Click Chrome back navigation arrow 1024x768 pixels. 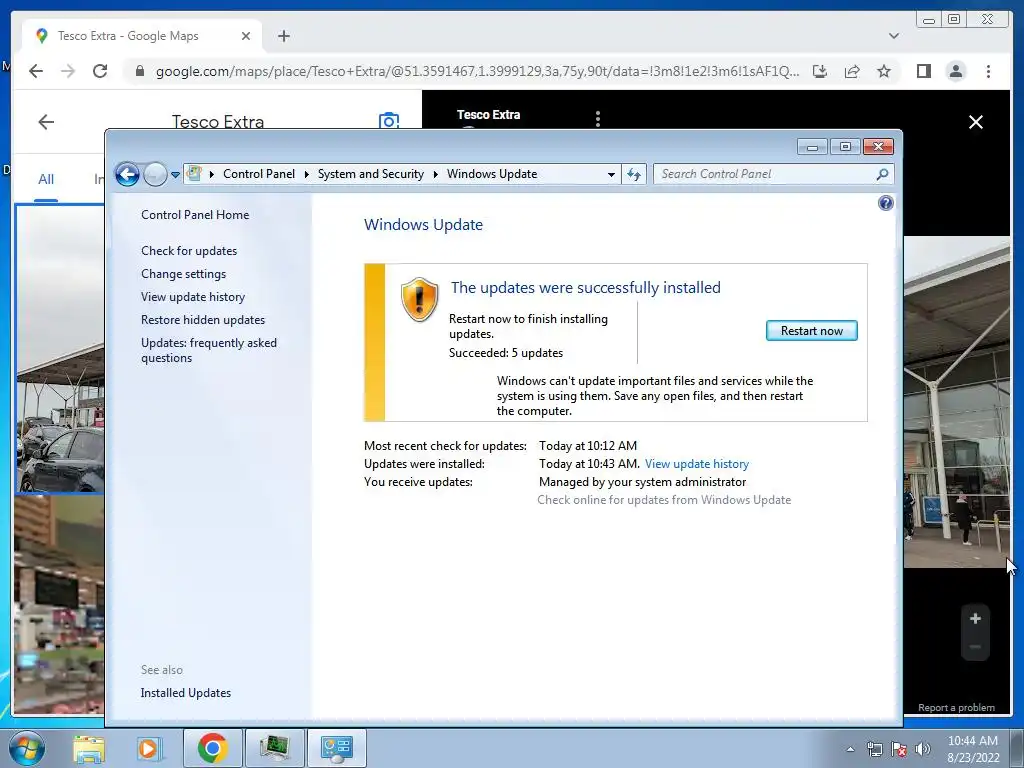coord(36,71)
